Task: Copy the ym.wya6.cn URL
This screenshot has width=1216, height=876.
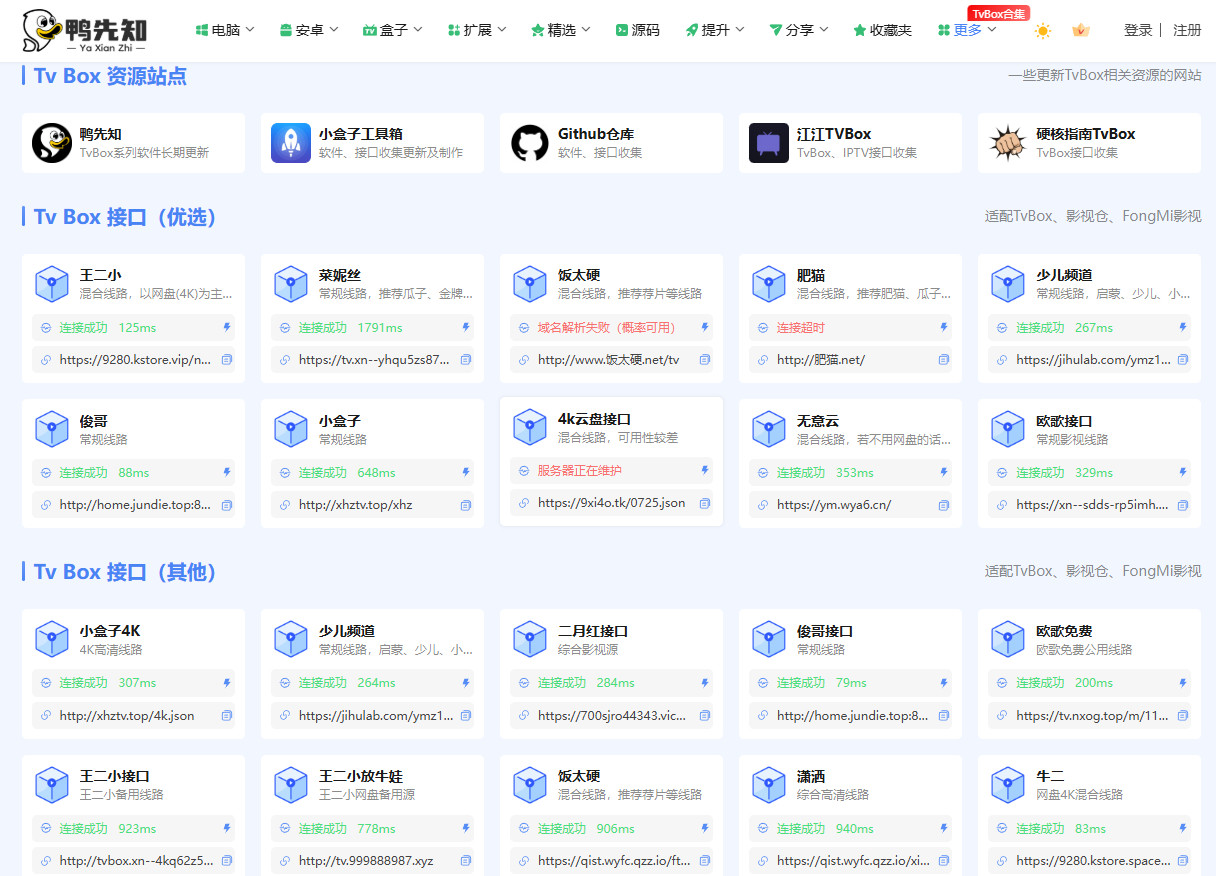Action: pos(944,505)
